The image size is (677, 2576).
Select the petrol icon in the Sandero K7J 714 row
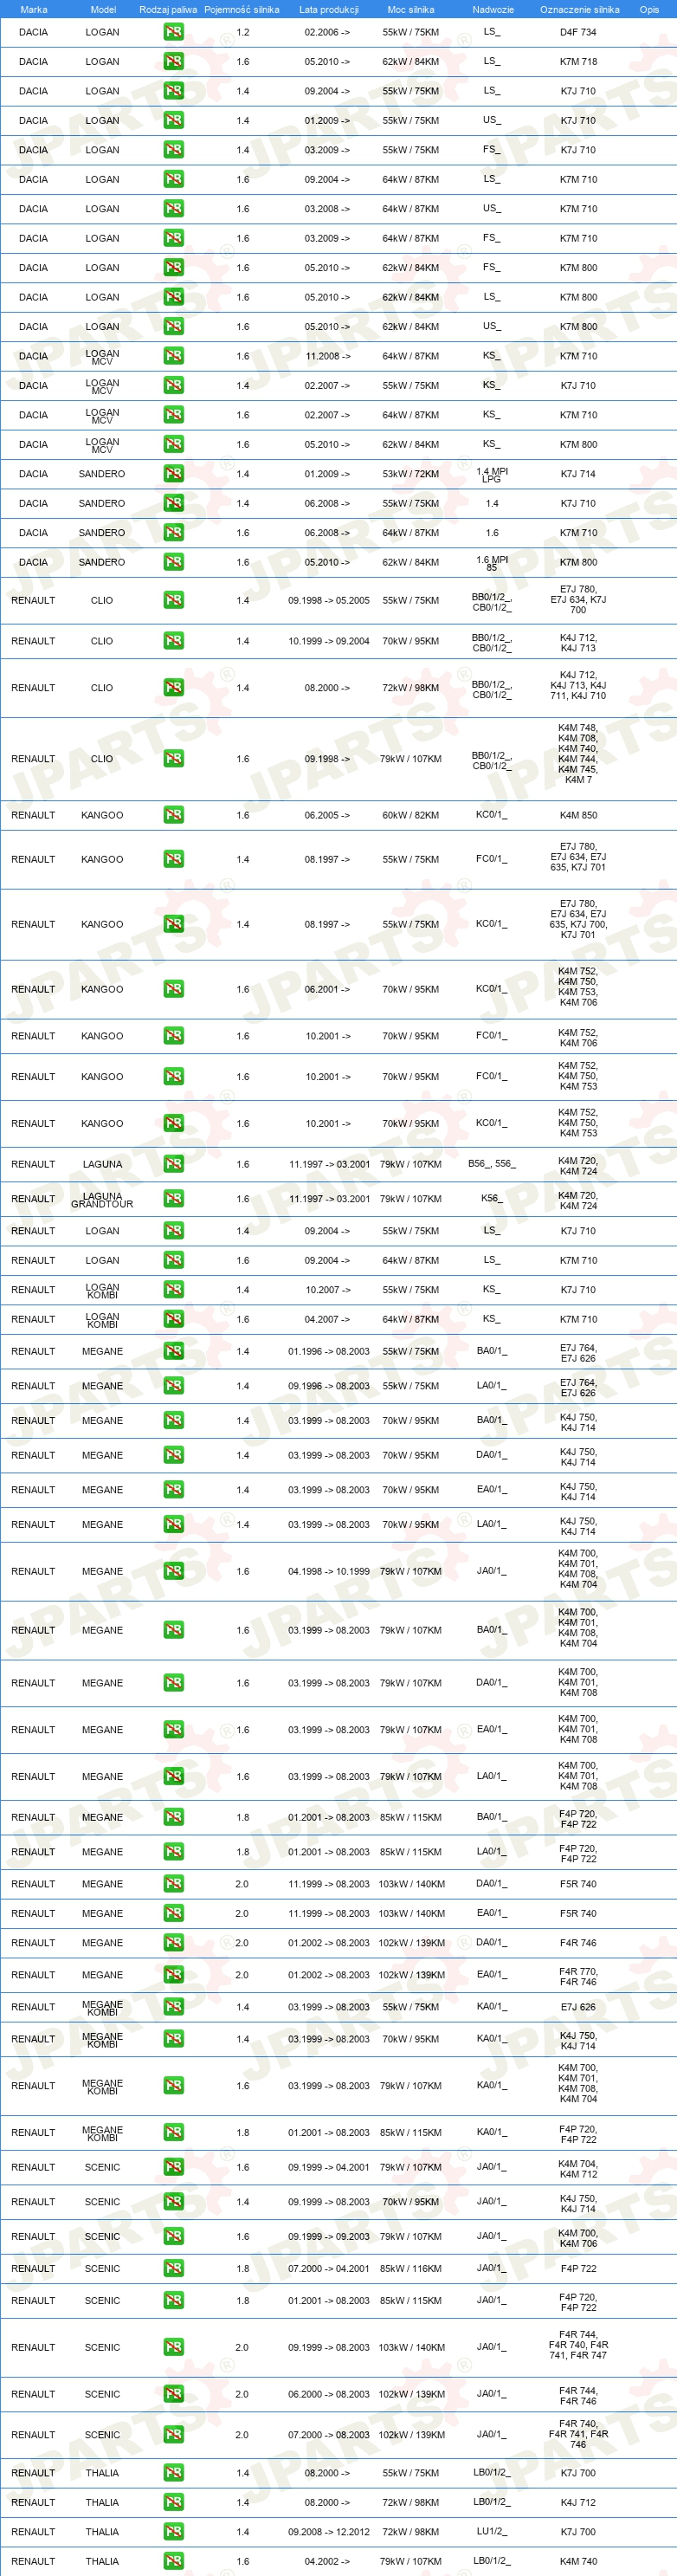173,474
